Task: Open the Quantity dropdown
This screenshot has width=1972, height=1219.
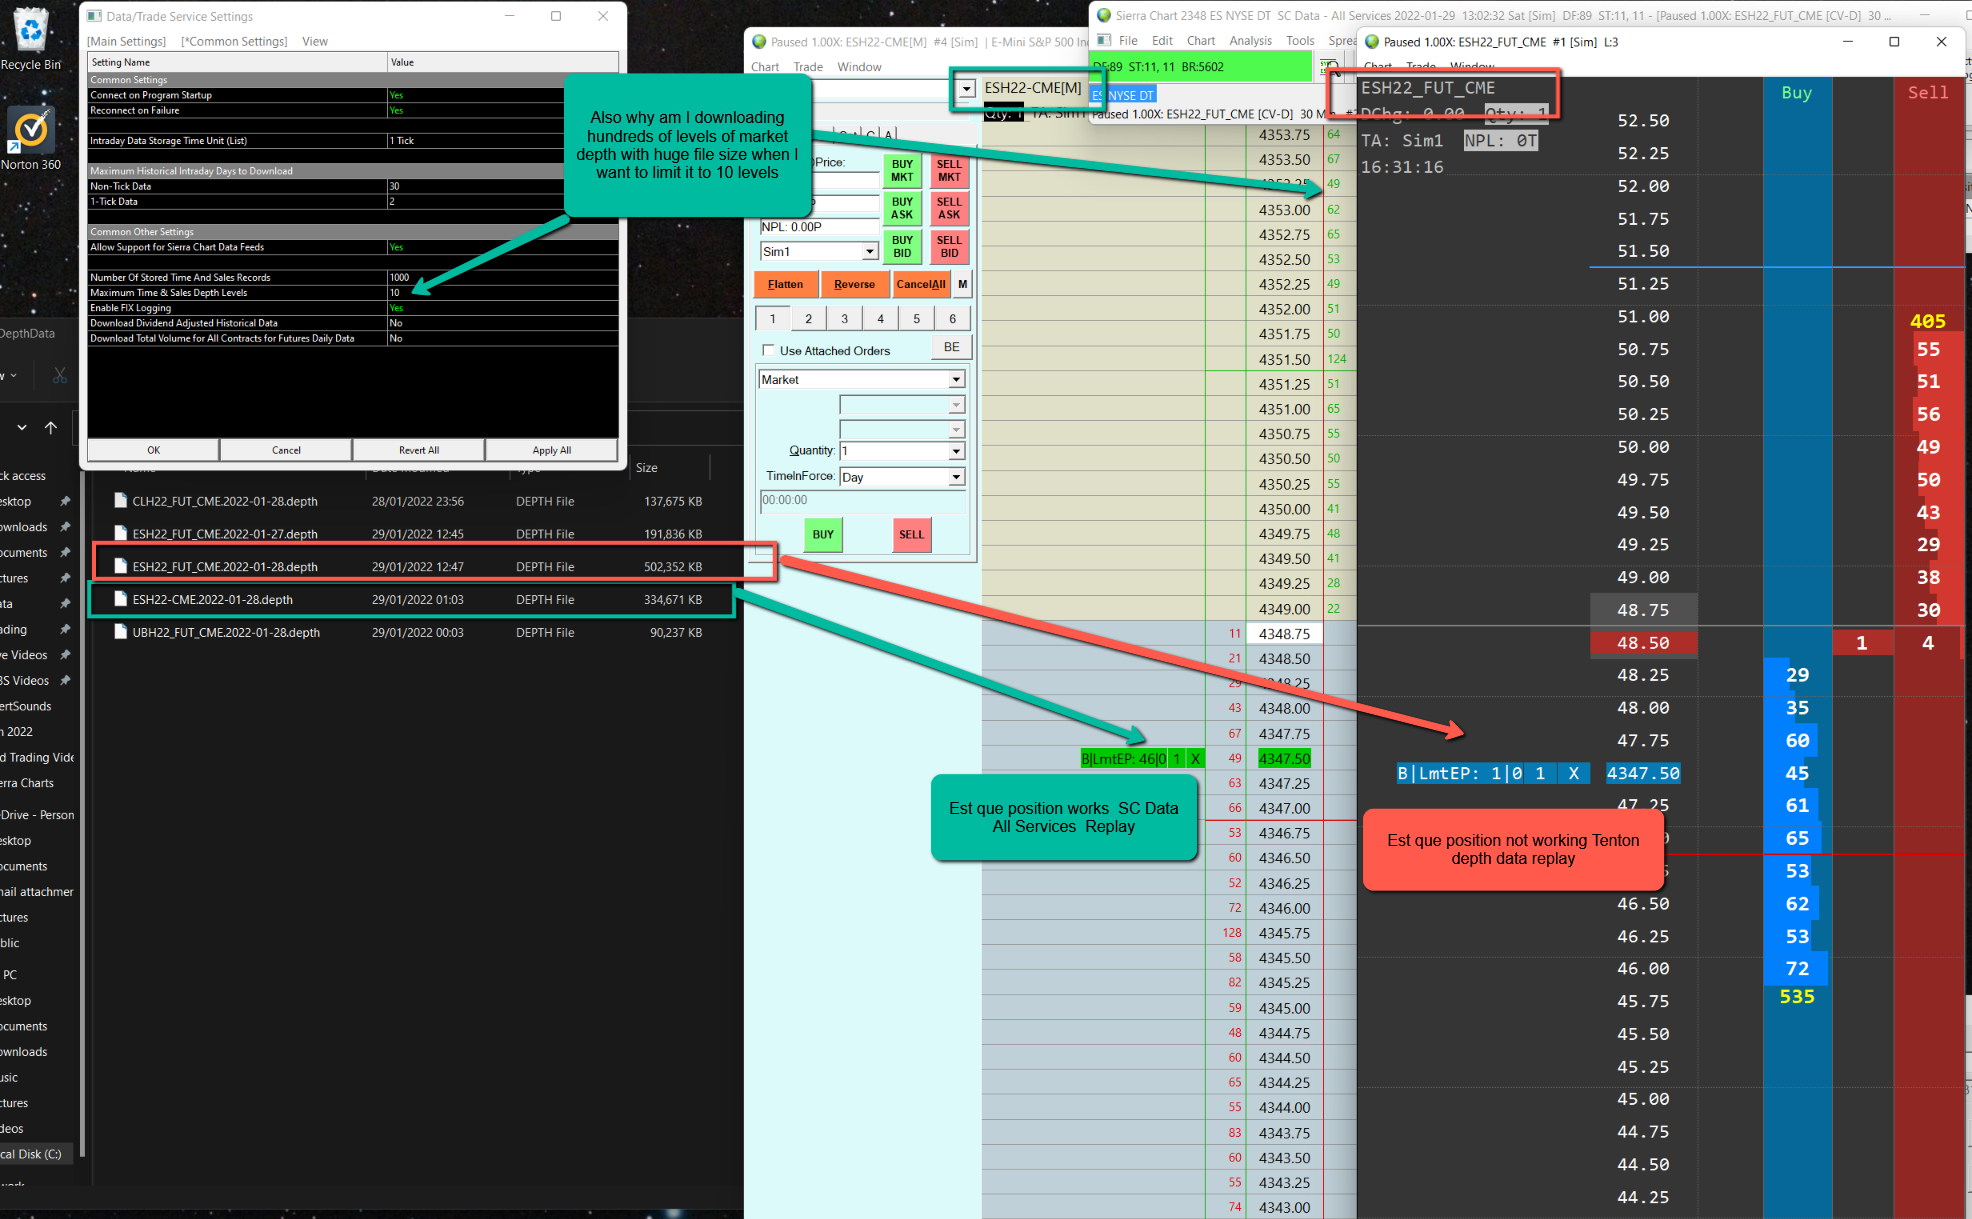Action: (x=957, y=451)
